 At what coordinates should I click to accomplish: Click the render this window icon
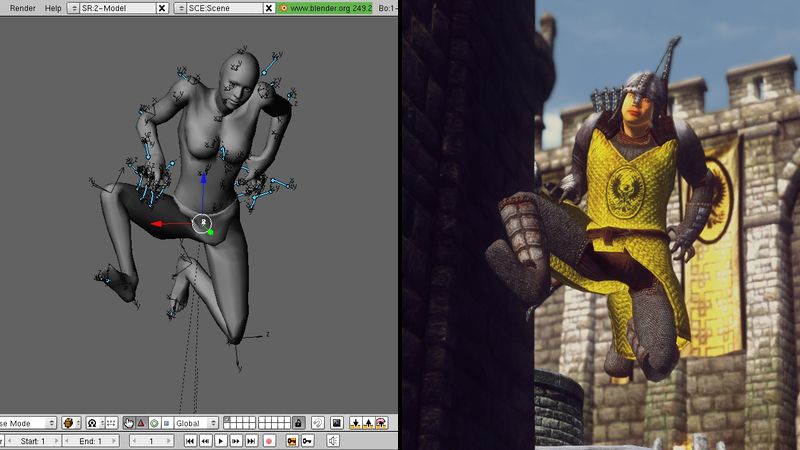(x=337, y=423)
